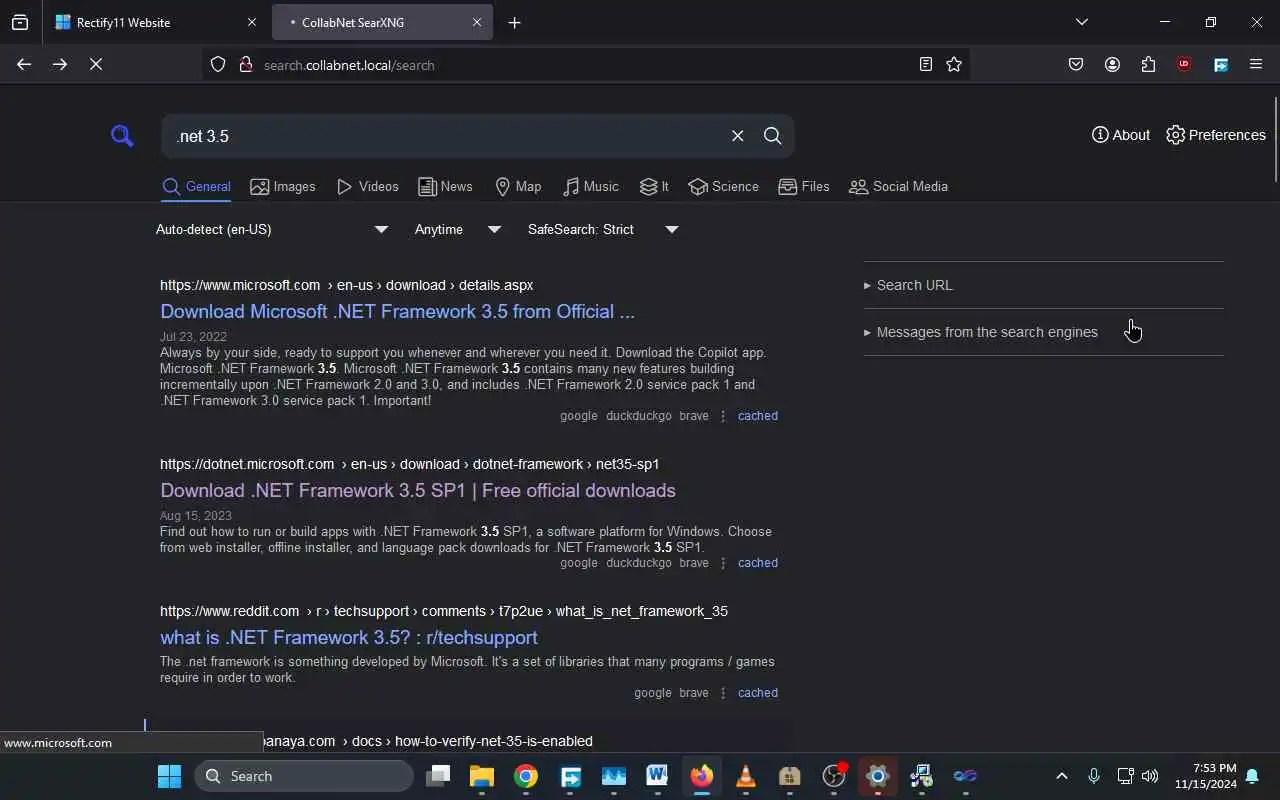Open the Firefox hamburger menu

(x=1256, y=64)
